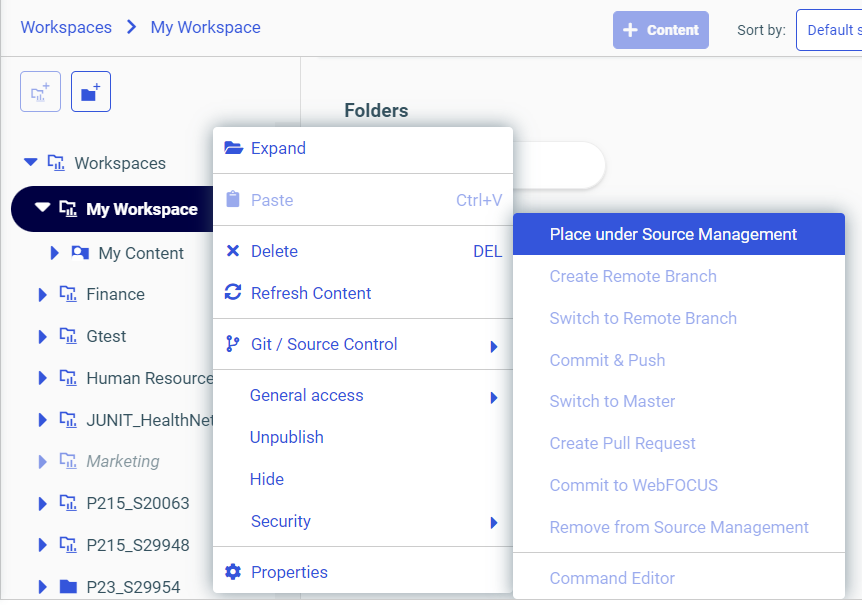The image size is (862, 605).
Task: Click the create new folder icon
Action: click(90, 91)
